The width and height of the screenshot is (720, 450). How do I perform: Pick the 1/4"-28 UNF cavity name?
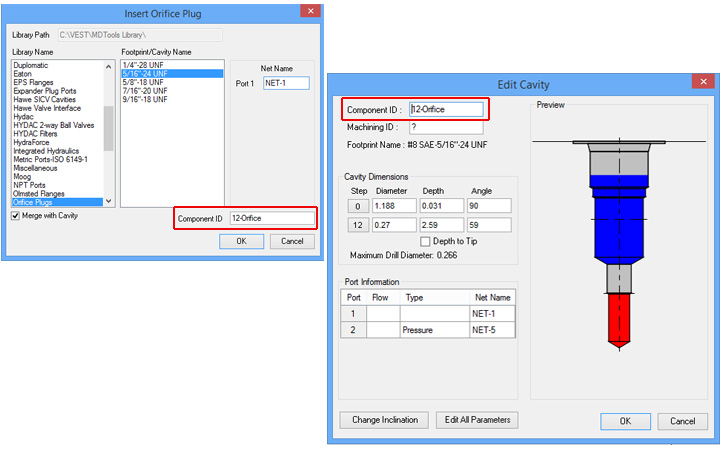(x=142, y=66)
